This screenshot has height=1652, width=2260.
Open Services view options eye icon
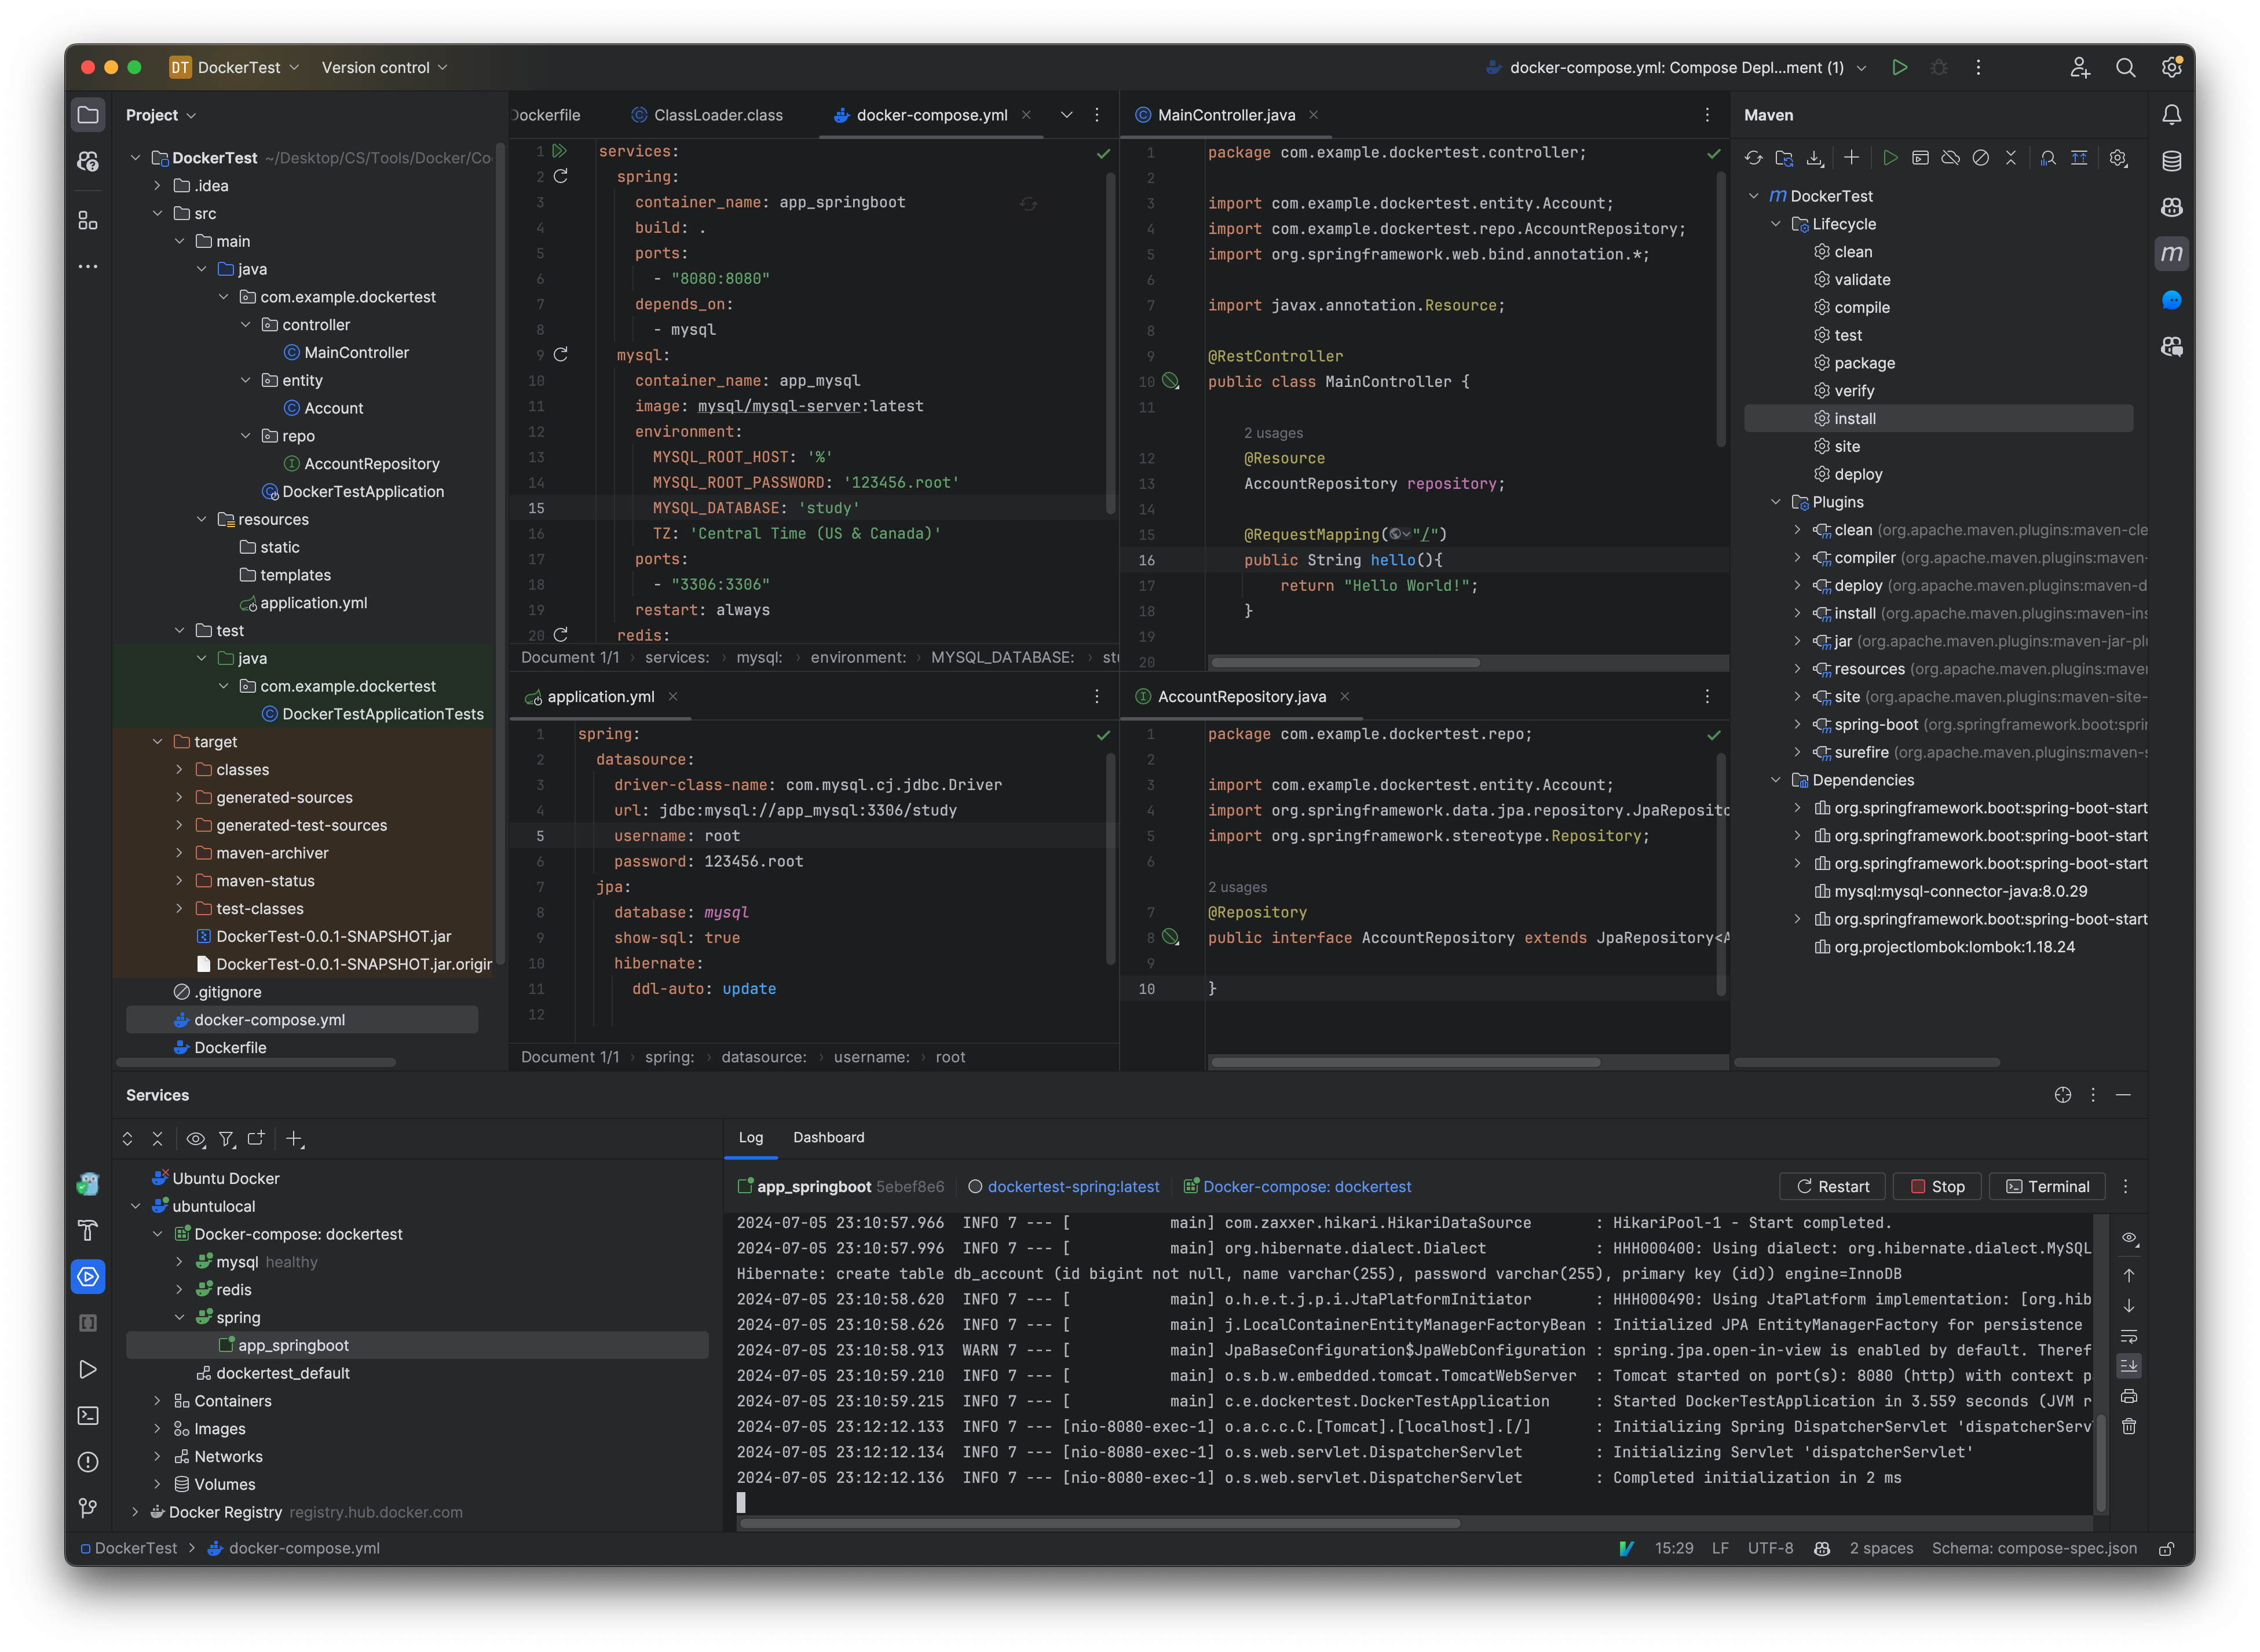point(196,1139)
